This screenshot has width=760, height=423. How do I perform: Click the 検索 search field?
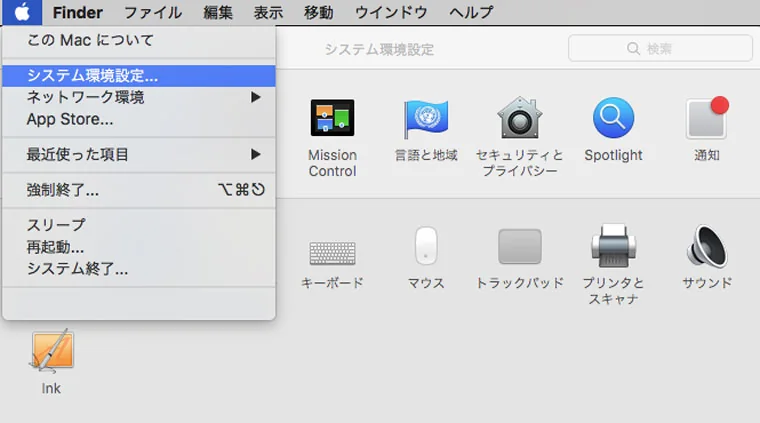coord(660,48)
